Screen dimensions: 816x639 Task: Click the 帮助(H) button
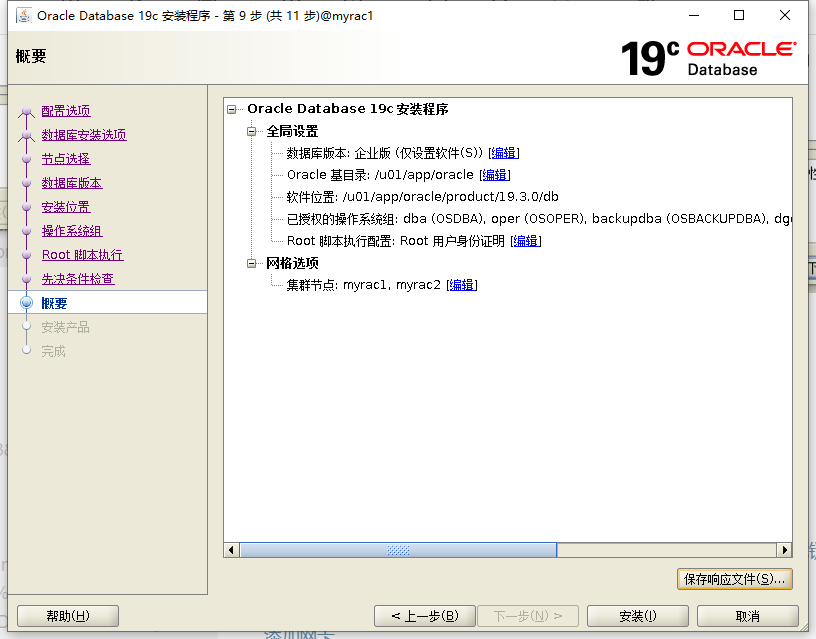[x=68, y=616]
